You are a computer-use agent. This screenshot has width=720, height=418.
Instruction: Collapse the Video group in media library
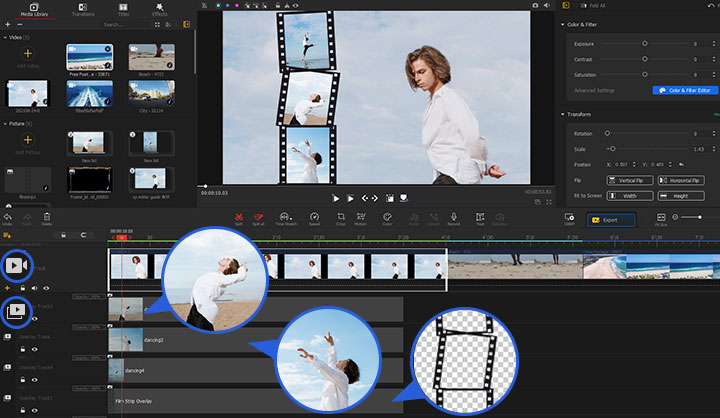(6, 38)
